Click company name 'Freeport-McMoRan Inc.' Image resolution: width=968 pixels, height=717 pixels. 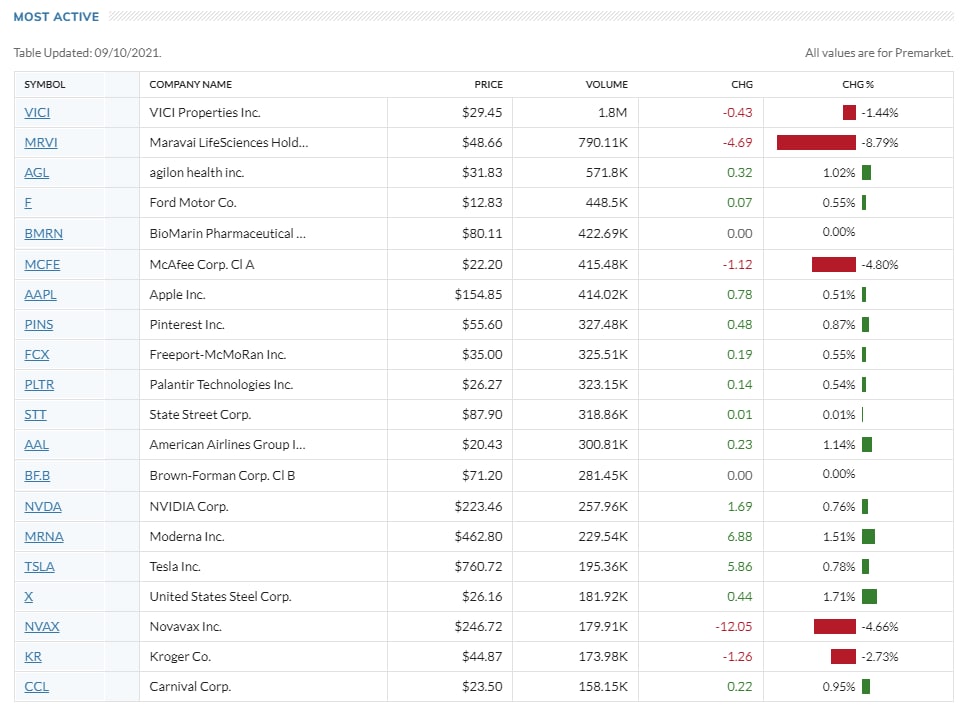(217, 354)
